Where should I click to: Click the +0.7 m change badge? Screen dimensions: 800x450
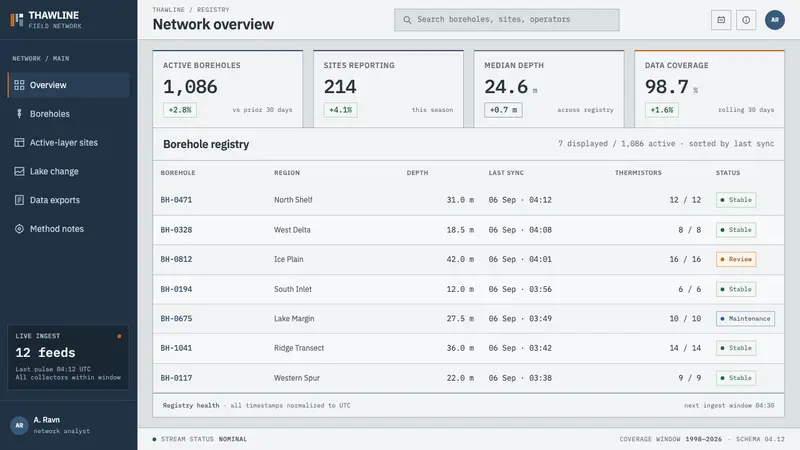click(503, 110)
